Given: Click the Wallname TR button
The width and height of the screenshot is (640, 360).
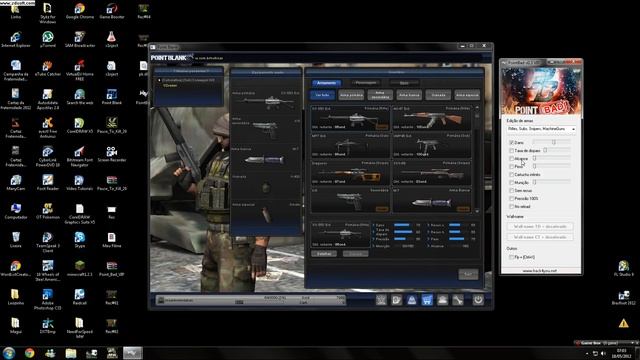Looking at the screenshot, I should 540,226.
